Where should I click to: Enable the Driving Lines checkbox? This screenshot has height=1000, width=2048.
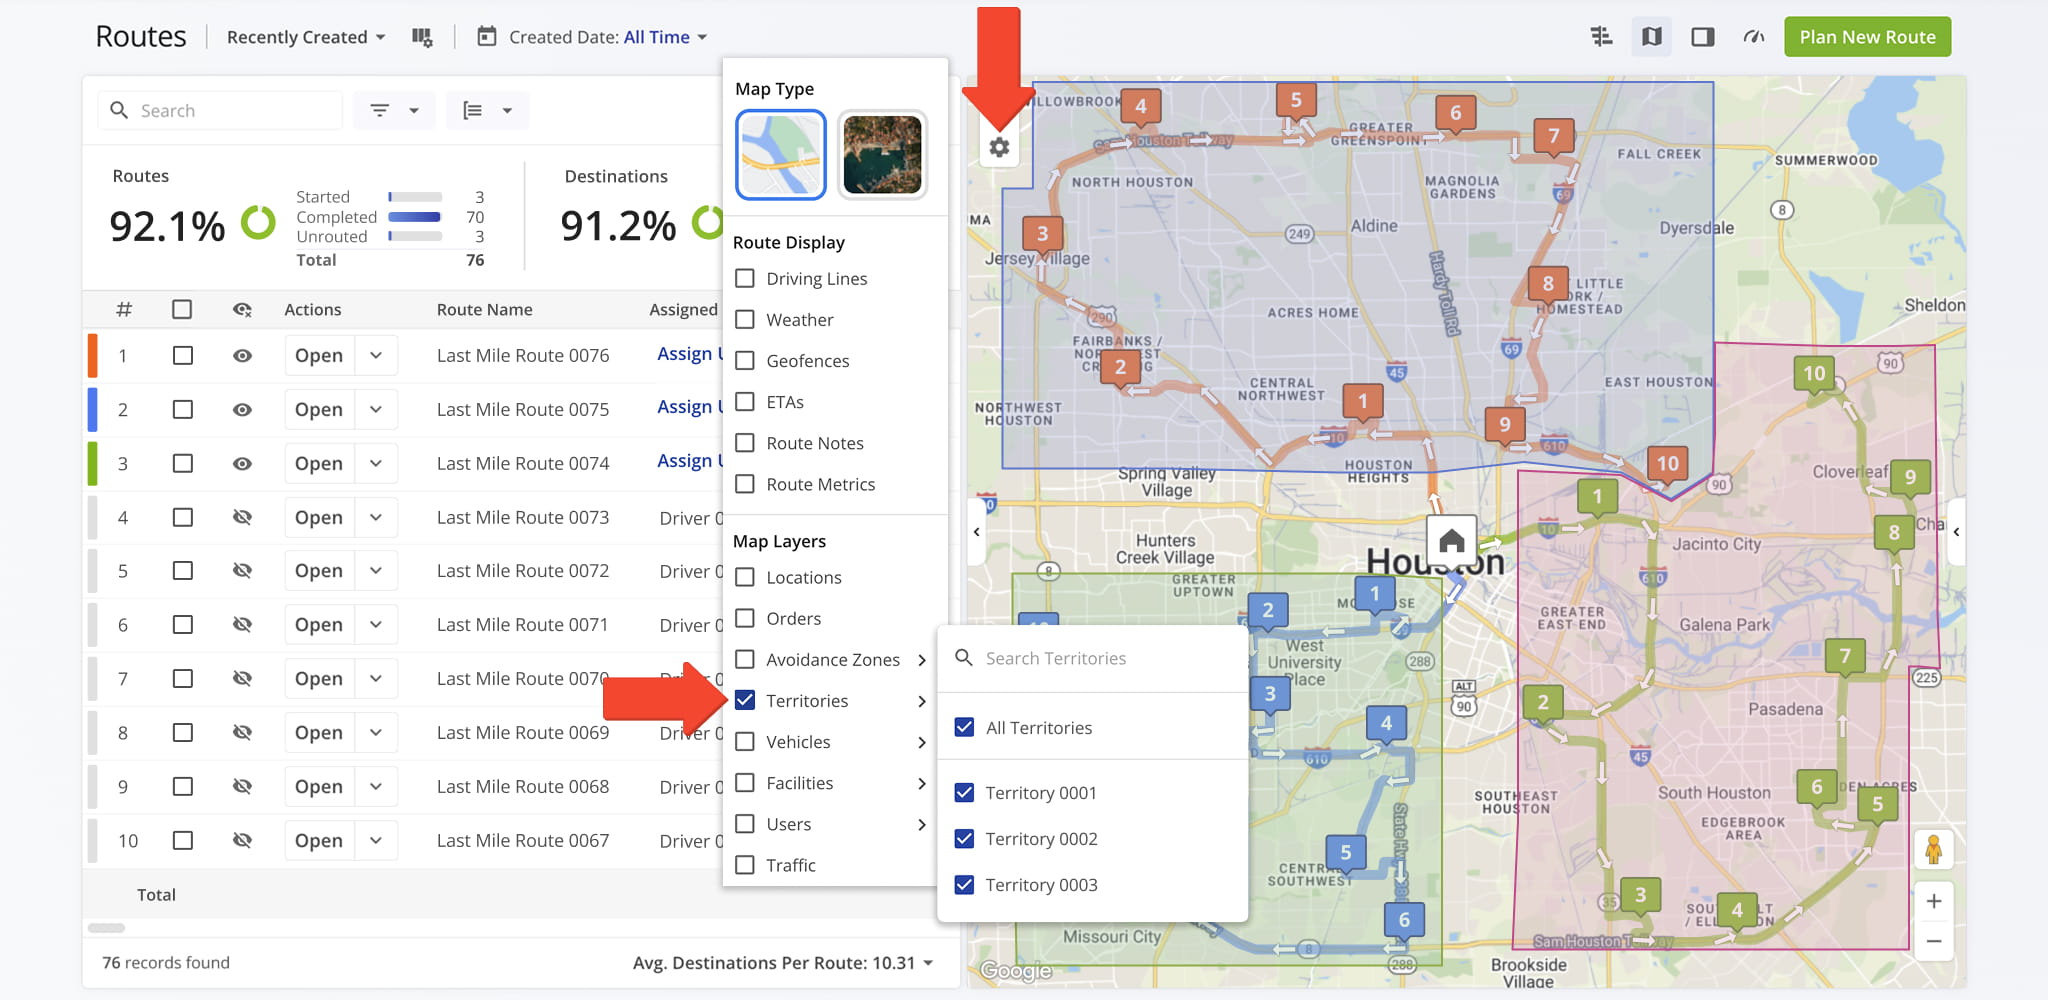745,279
